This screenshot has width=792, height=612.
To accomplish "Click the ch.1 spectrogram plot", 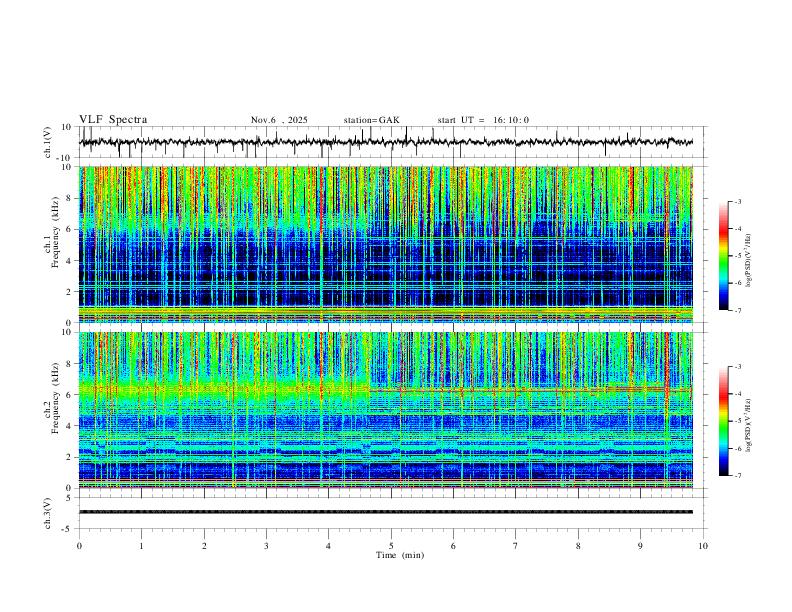I will pos(386,244).
